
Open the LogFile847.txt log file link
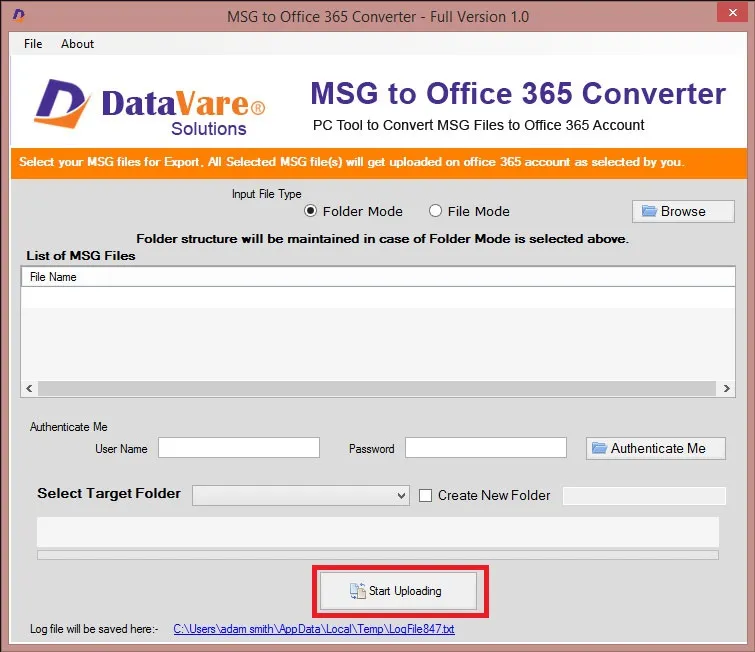(314, 629)
